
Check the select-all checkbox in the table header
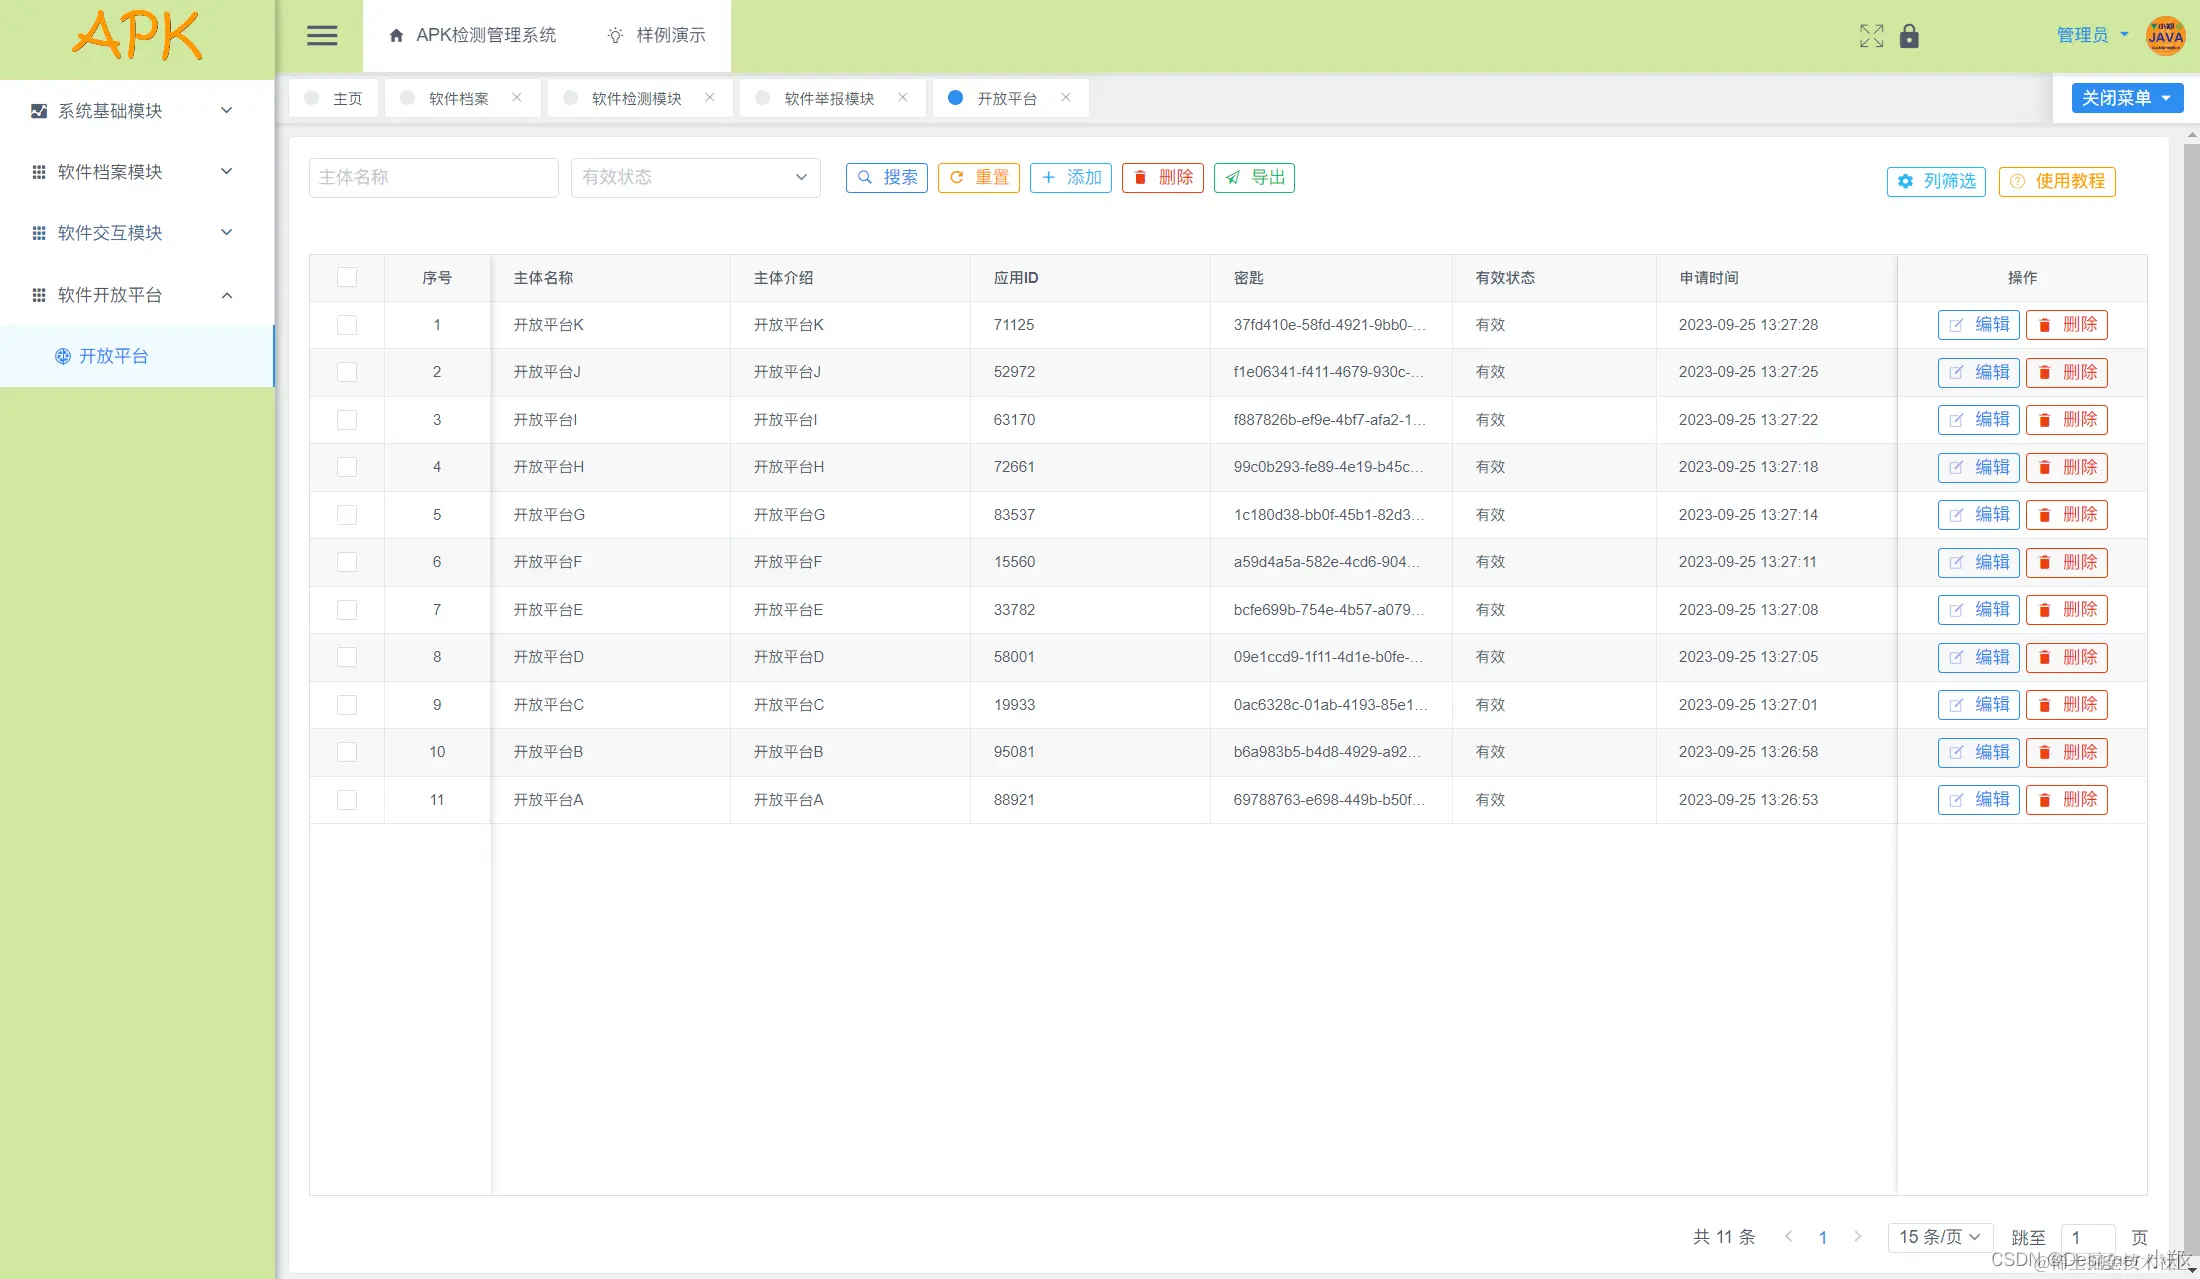pos(347,277)
